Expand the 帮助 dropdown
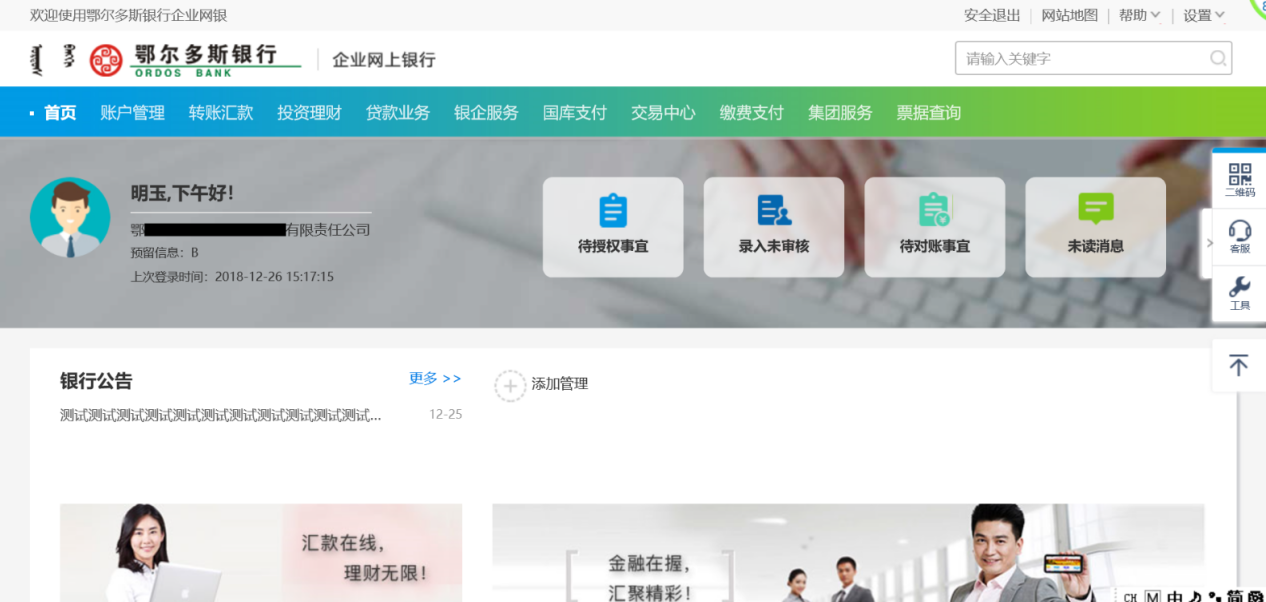The width and height of the screenshot is (1266, 602). point(1139,15)
